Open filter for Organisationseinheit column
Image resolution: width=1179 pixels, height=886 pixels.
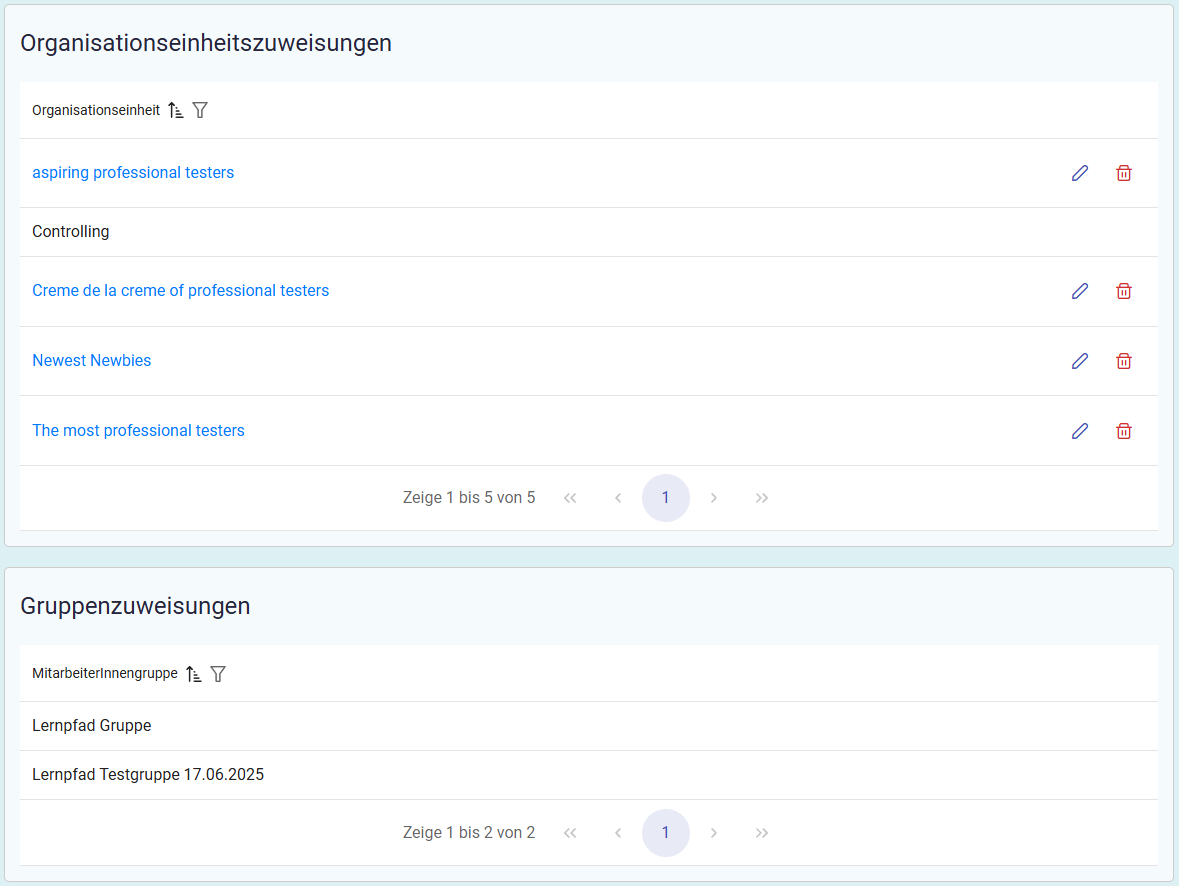[x=200, y=110]
